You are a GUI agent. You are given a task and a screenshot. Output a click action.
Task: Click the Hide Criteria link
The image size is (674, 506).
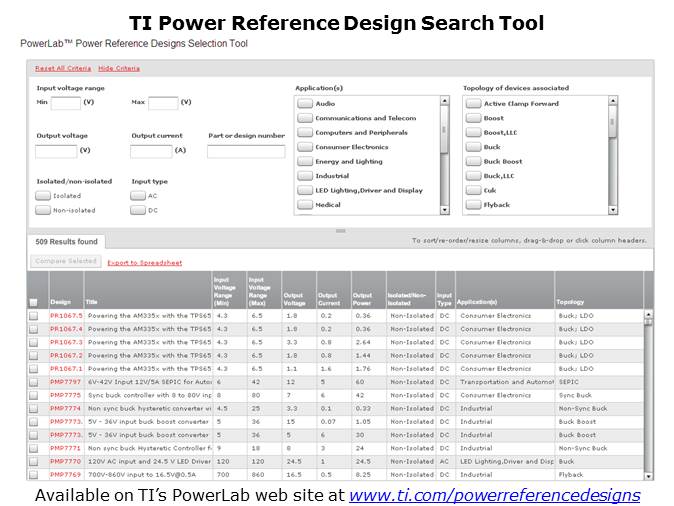[x=119, y=68]
